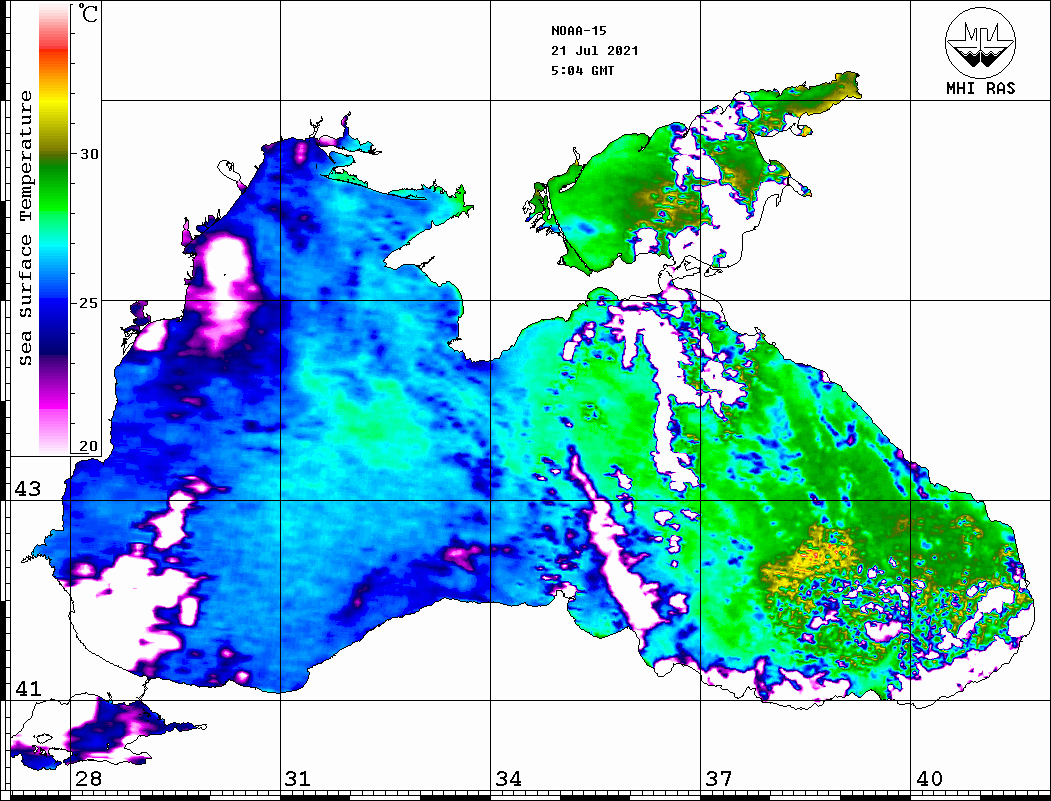The image size is (1051, 801).
Task: Click the '5:04 GMT' time text
Action: coord(582,70)
